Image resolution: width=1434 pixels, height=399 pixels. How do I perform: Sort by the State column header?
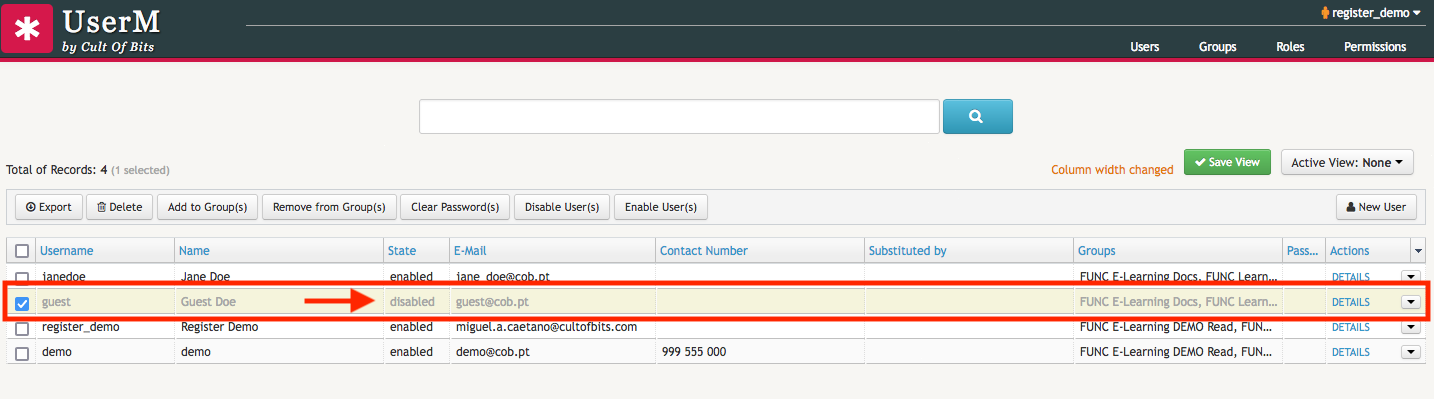tap(403, 251)
